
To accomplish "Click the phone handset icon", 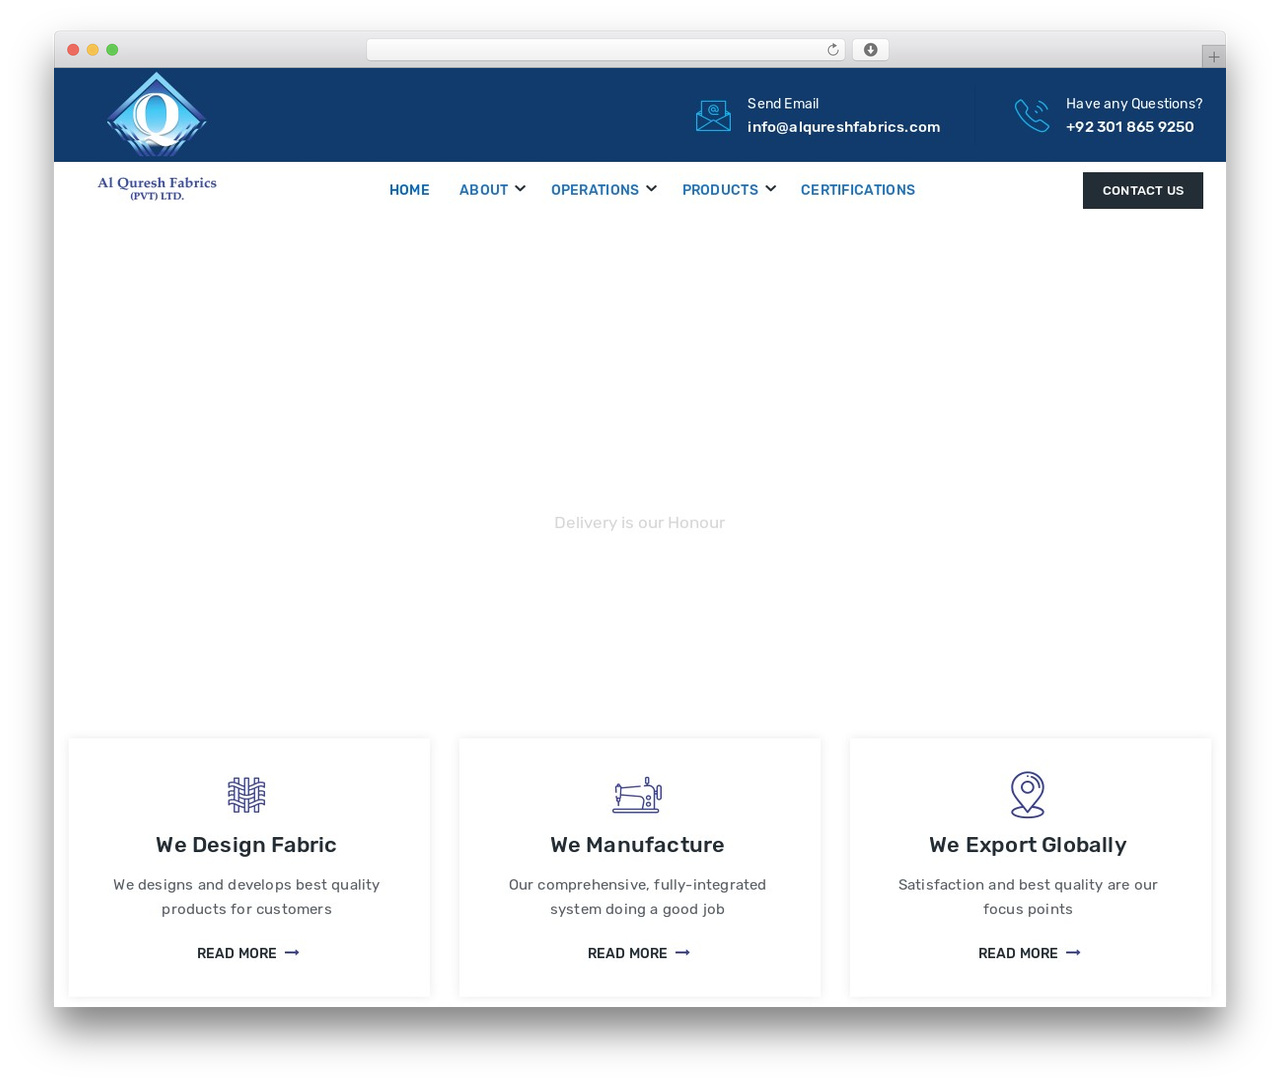I will [x=1032, y=116].
